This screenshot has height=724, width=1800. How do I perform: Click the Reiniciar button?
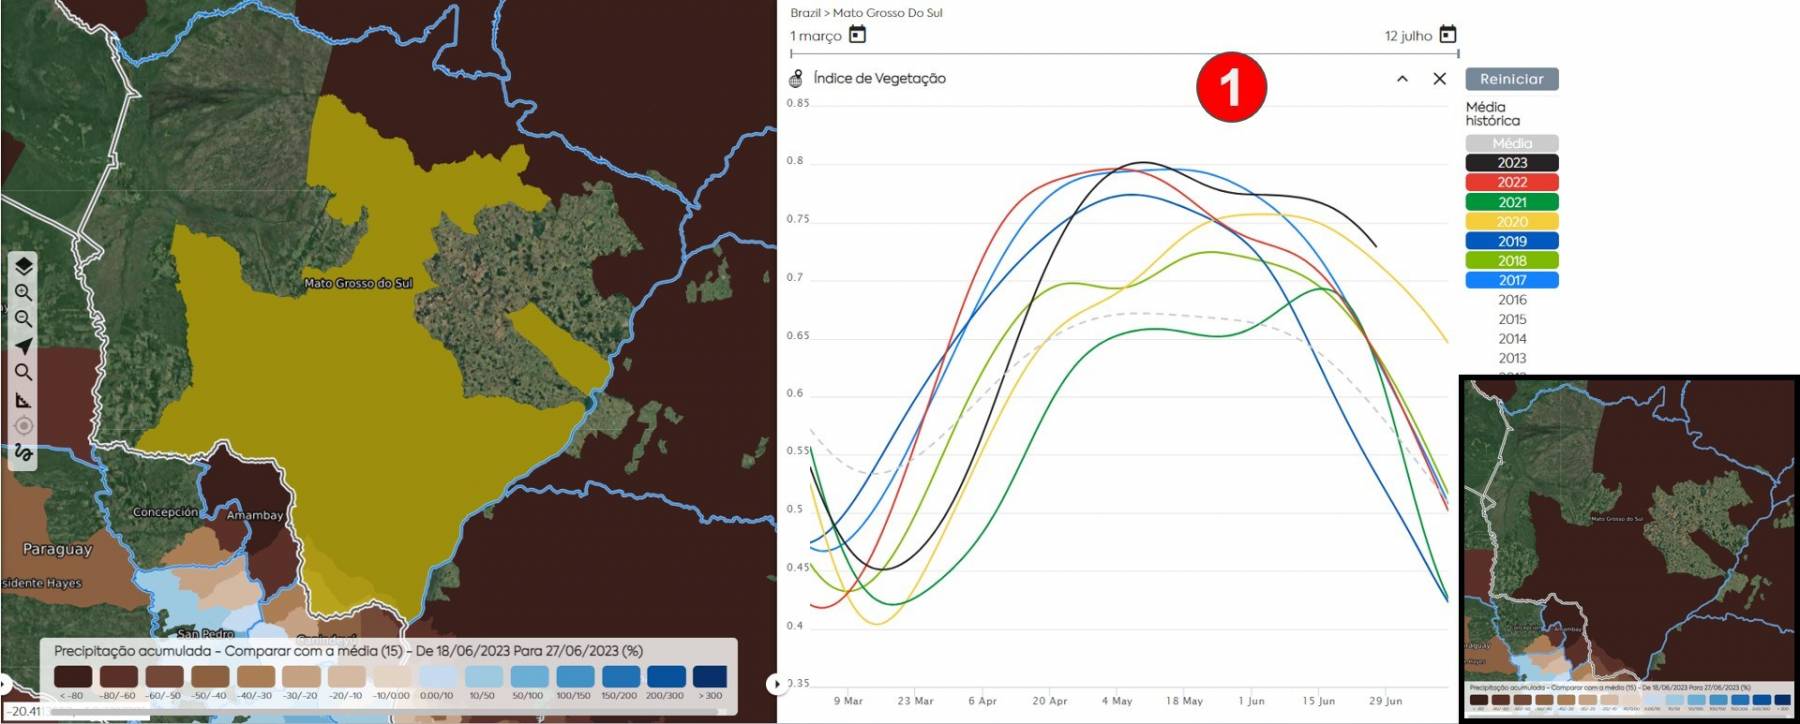[x=1511, y=79]
